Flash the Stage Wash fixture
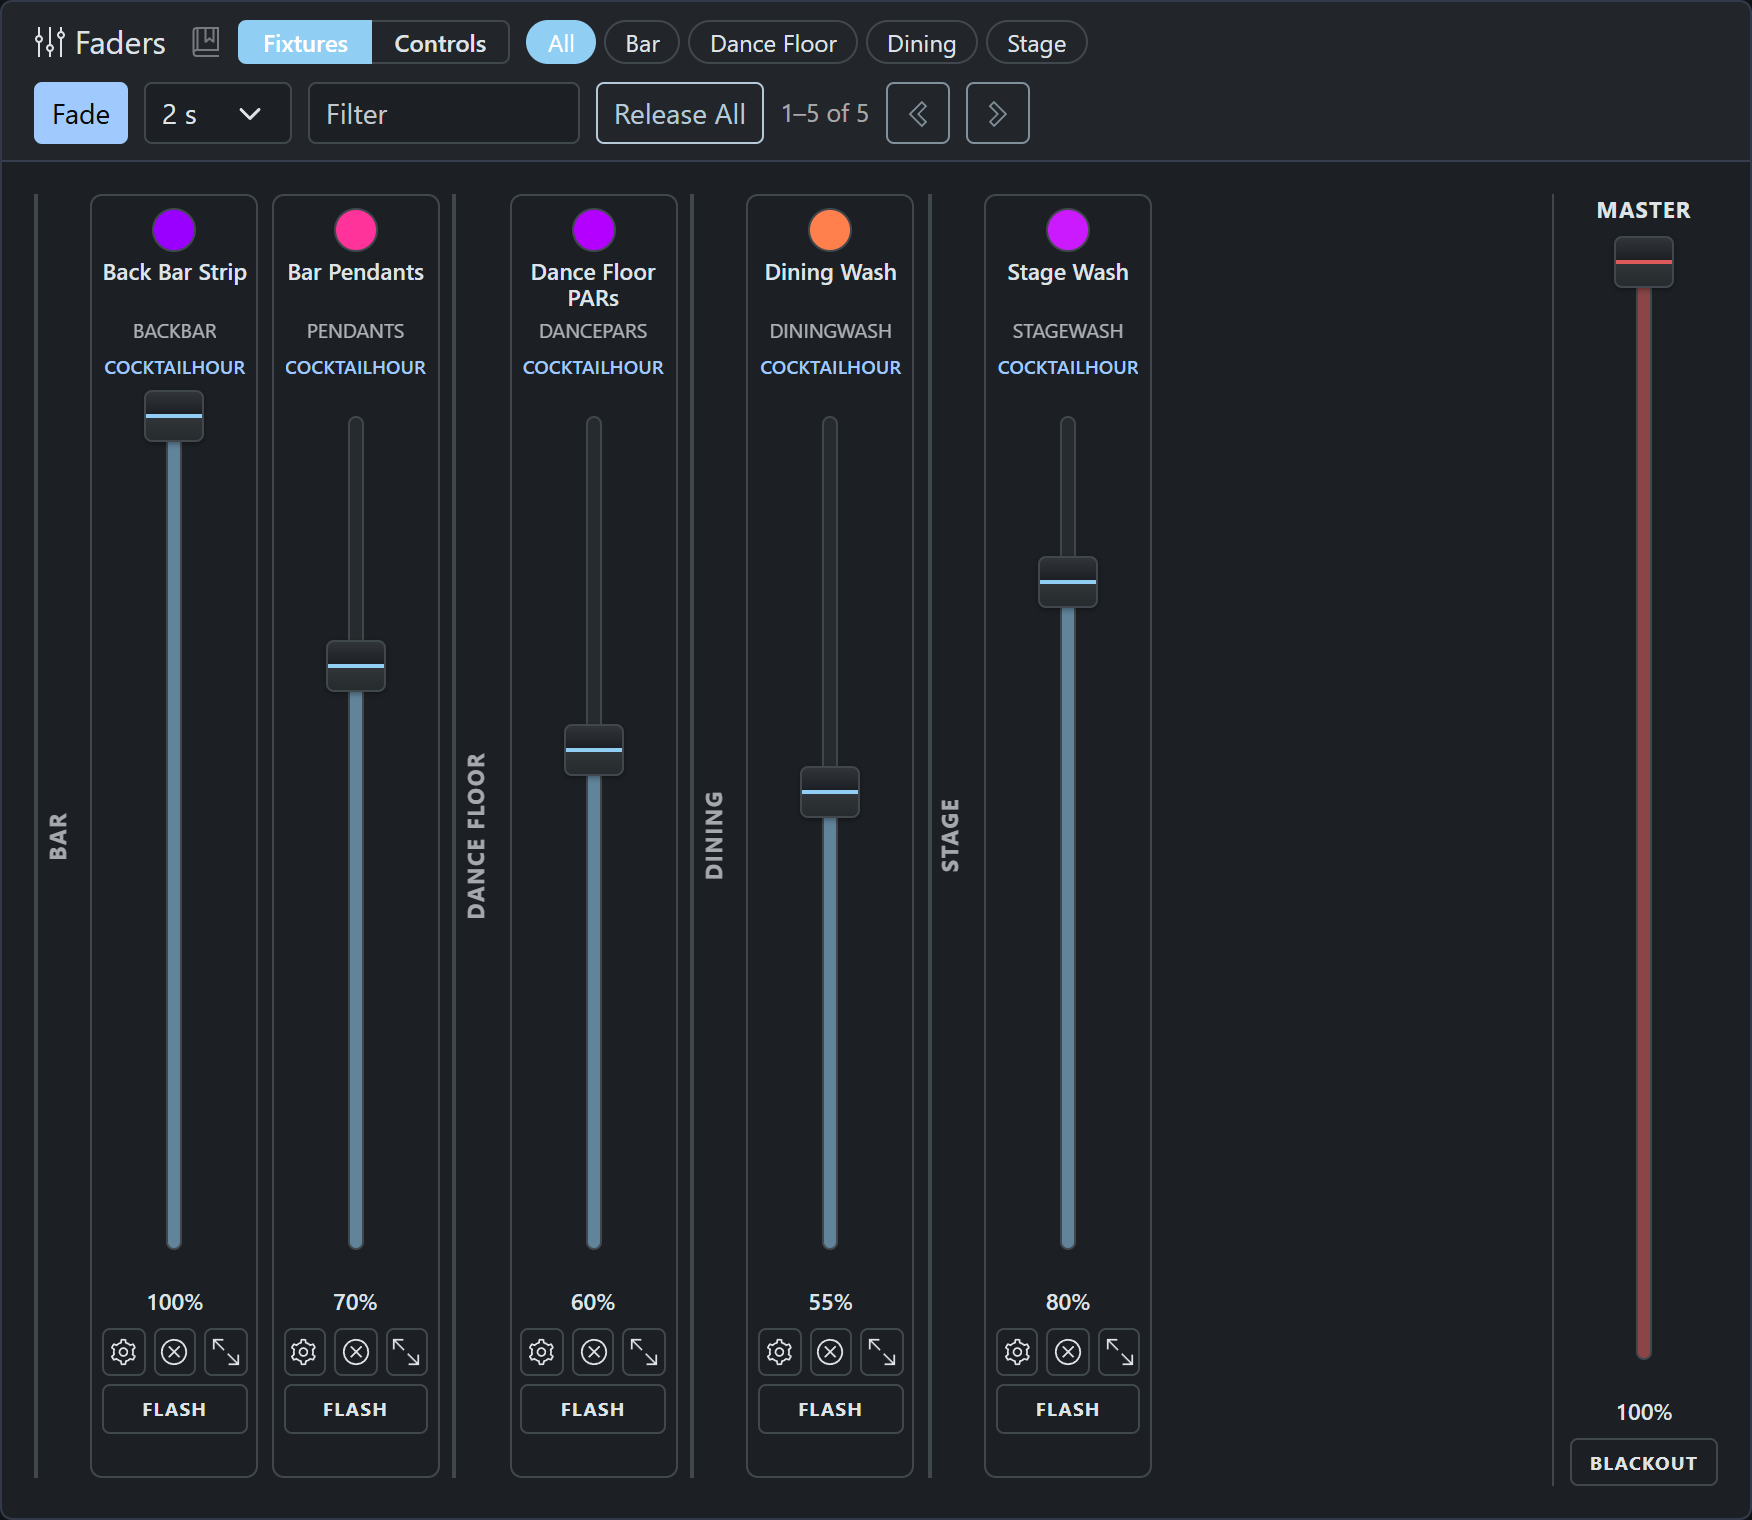This screenshot has width=1752, height=1520. pyautogui.click(x=1068, y=1409)
